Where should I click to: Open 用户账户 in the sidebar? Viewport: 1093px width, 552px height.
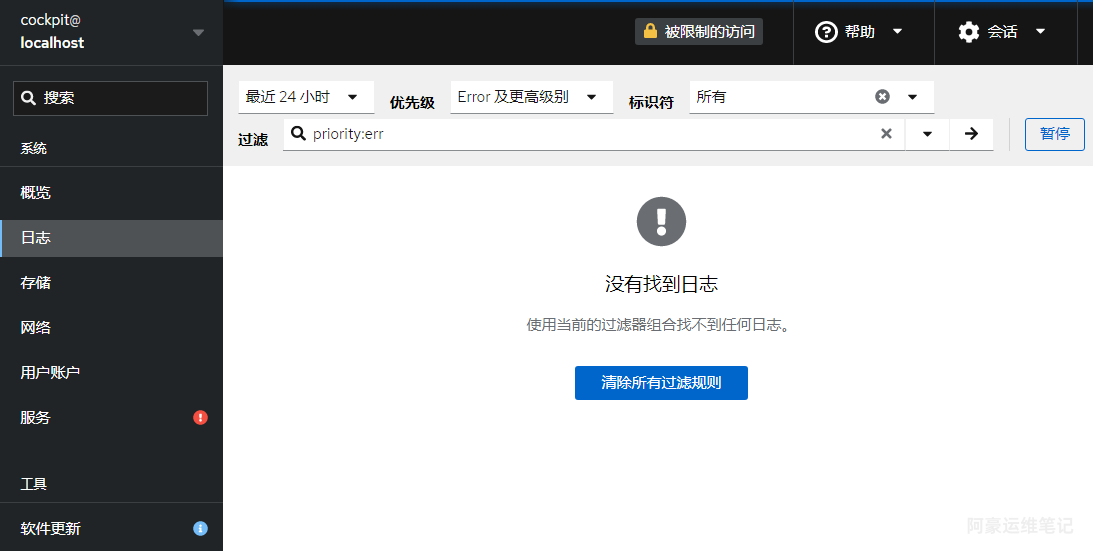(x=50, y=373)
